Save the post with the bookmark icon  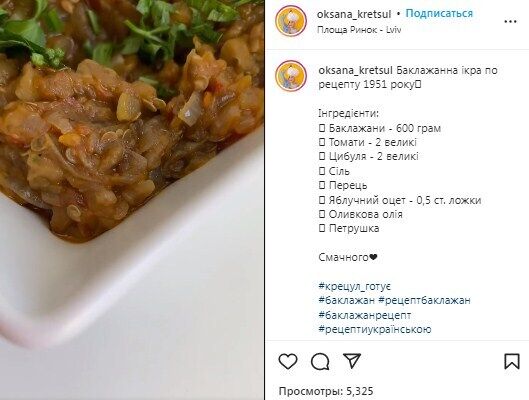(511, 361)
